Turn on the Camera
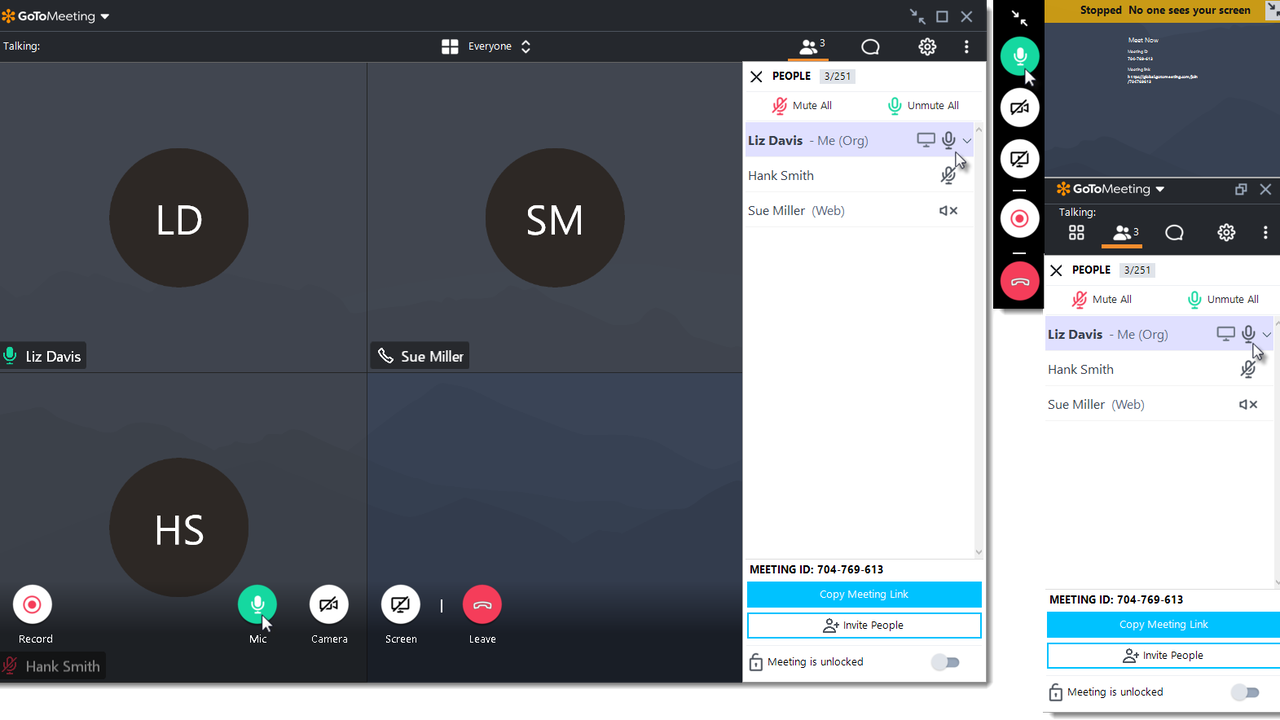 [329, 604]
